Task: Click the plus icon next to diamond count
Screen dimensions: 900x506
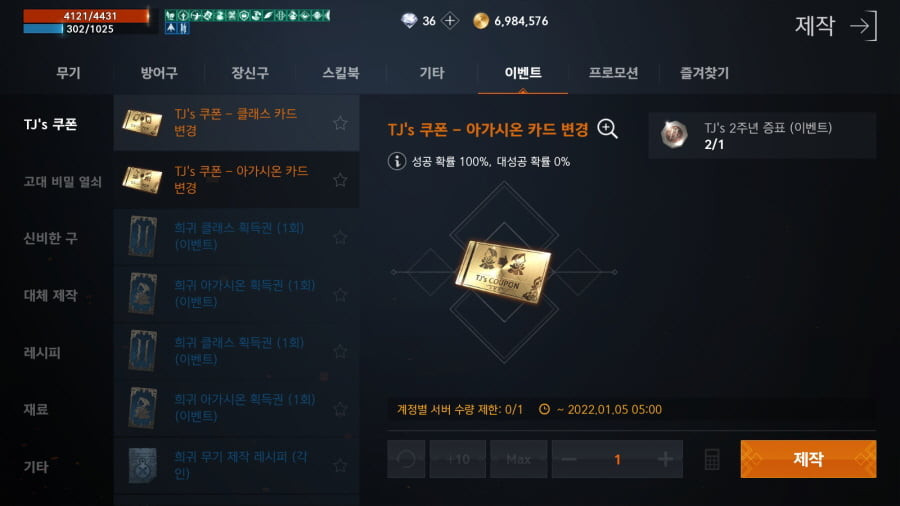Action: point(450,21)
